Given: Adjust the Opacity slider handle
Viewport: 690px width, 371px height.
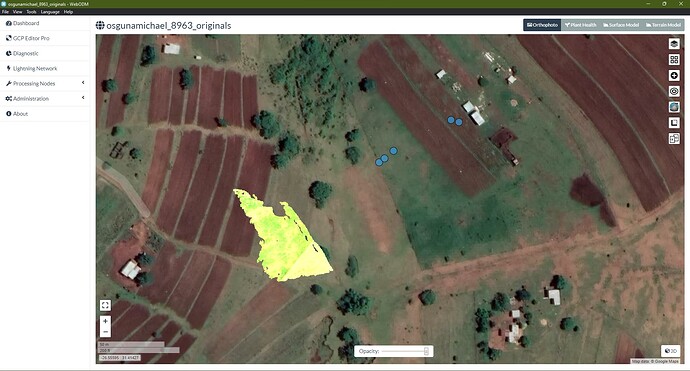Looking at the screenshot, I should click(x=426, y=351).
